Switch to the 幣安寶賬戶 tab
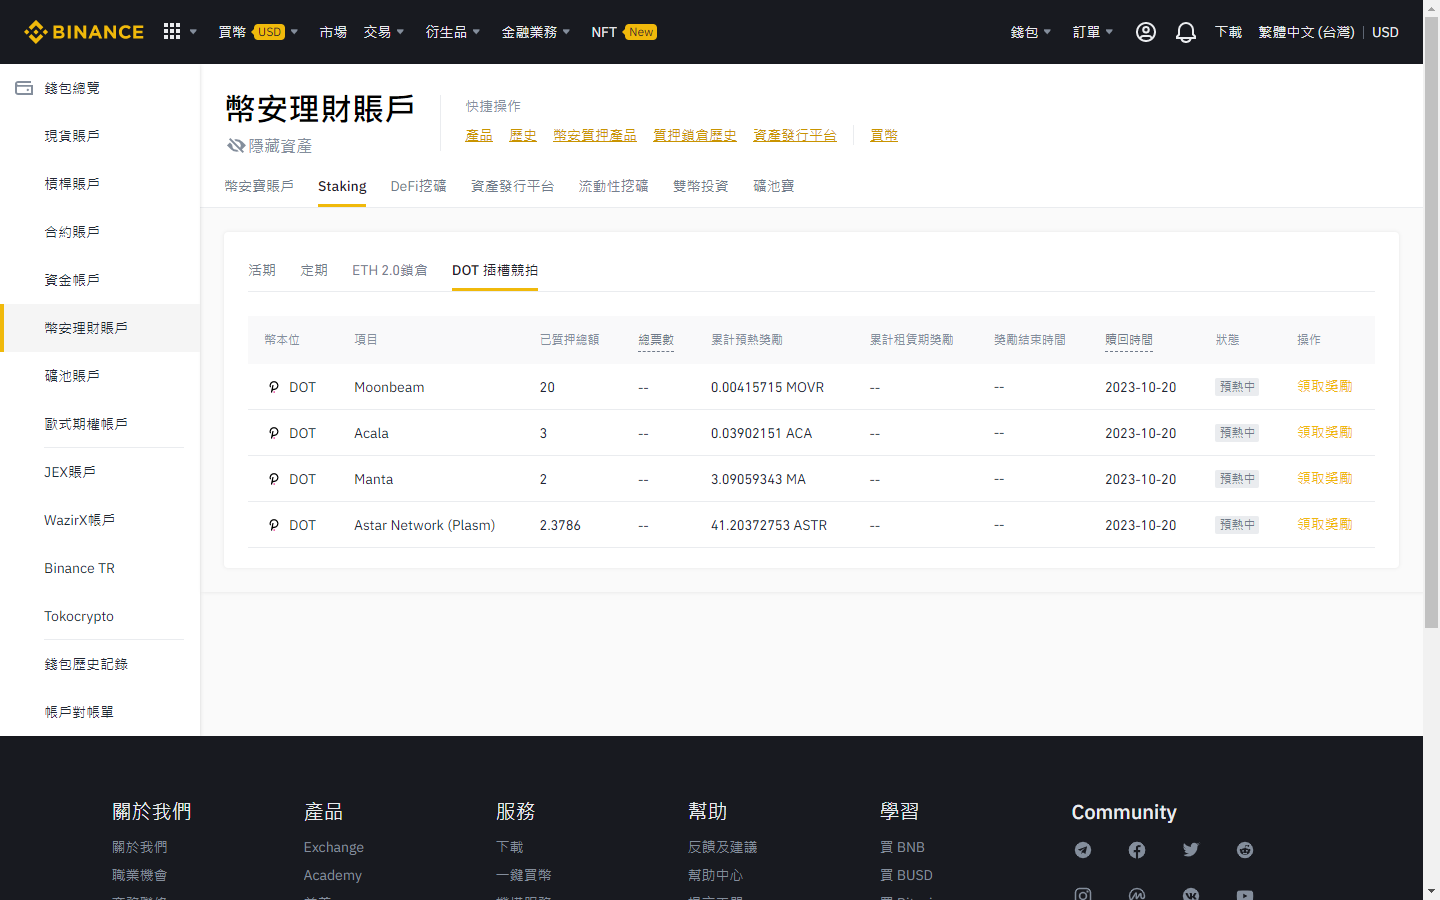Image resolution: width=1440 pixels, height=900 pixels. point(259,186)
